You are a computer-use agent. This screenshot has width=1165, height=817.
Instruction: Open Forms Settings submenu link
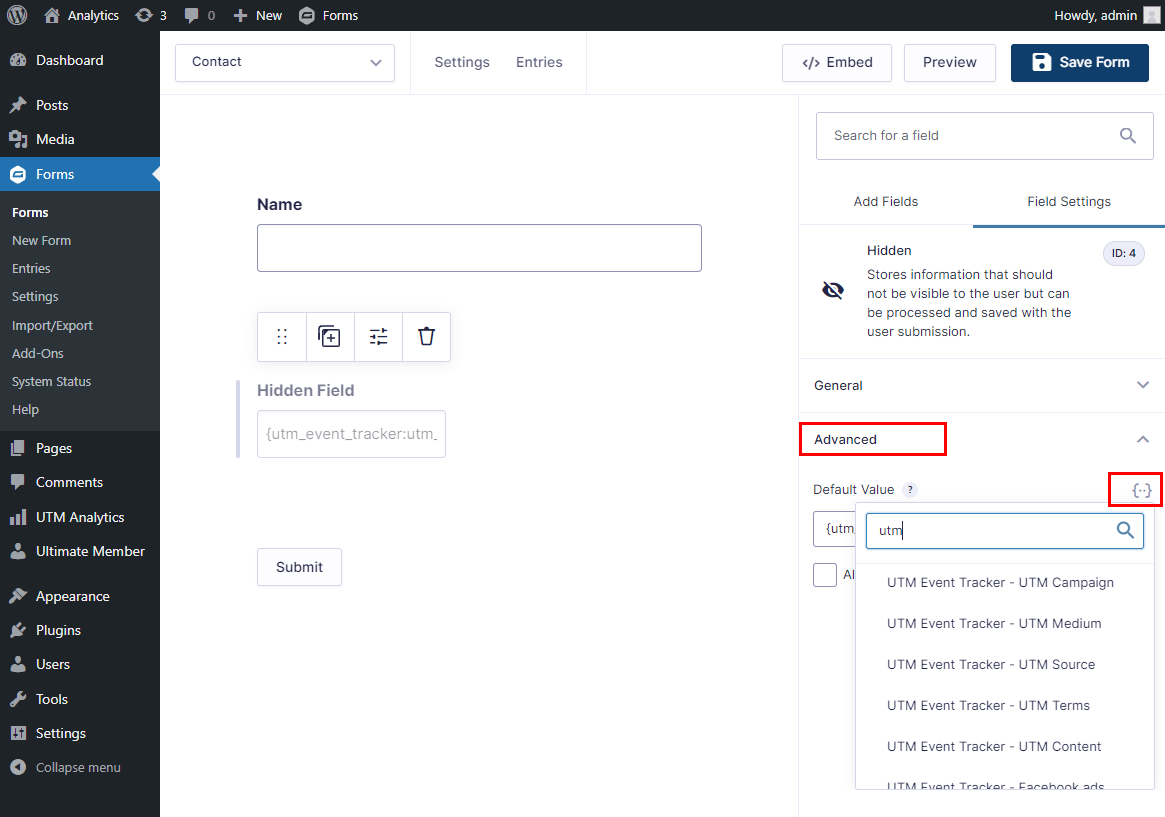pyautogui.click(x=35, y=296)
